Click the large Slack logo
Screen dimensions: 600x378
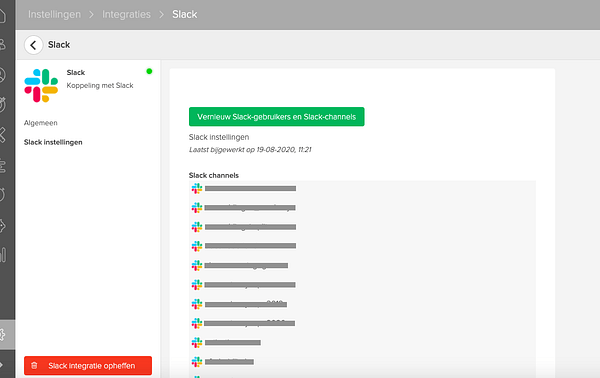(x=41, y=85)
